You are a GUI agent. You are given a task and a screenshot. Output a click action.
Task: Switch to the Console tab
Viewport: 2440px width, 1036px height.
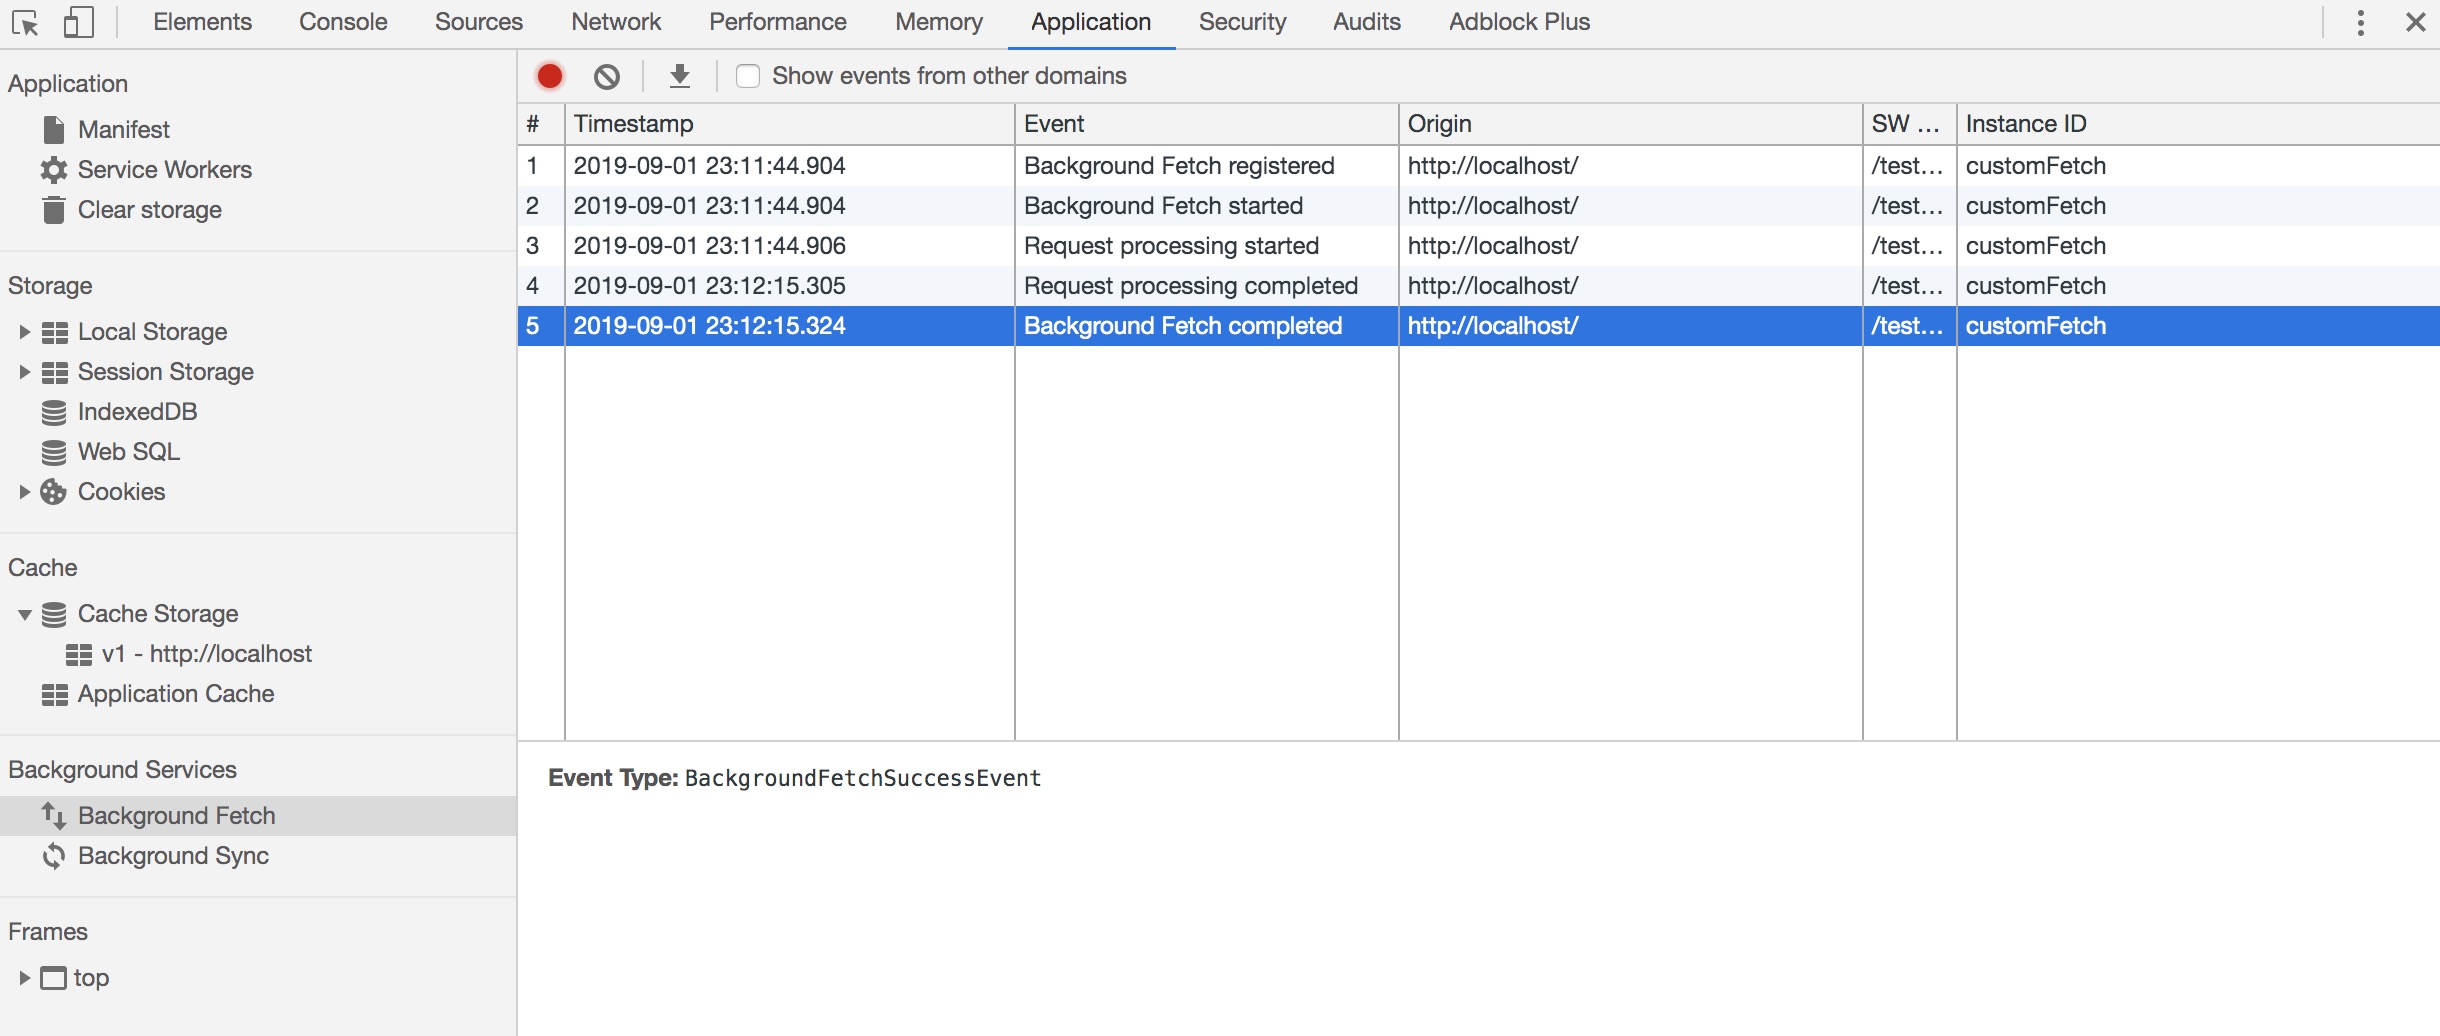343,22
